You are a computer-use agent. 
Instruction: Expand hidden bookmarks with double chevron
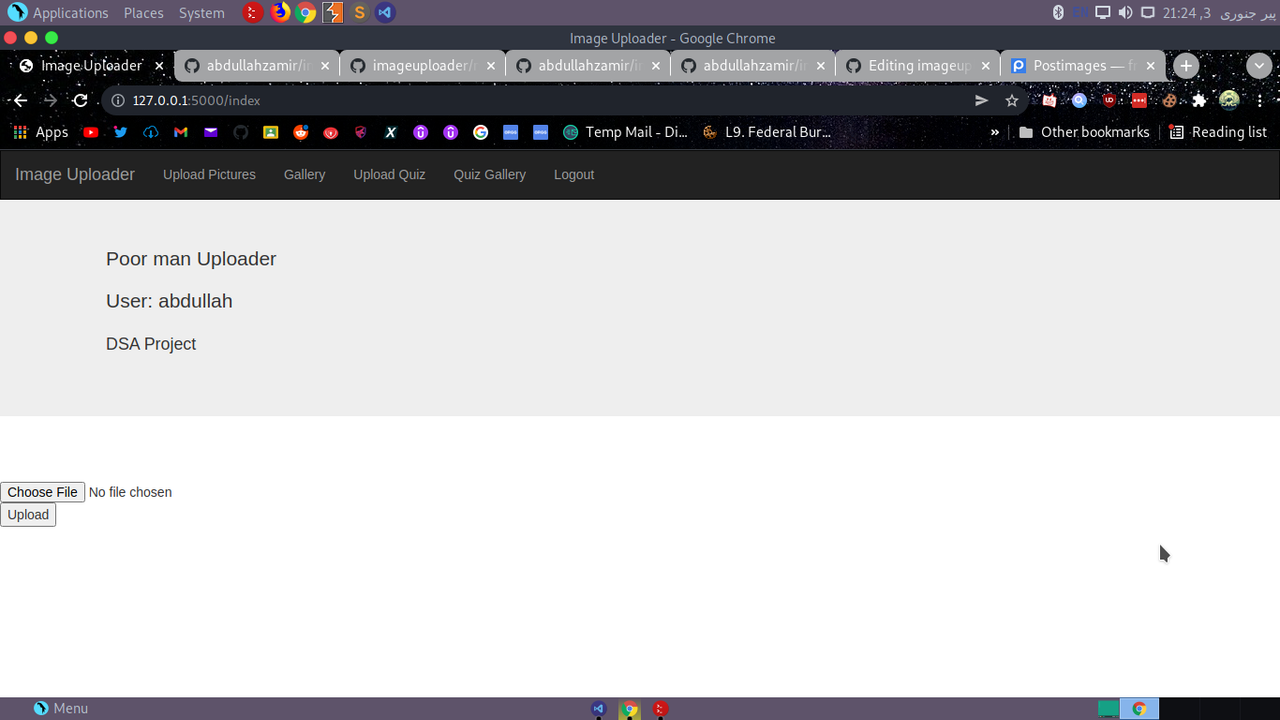click(x=995, y=132)
